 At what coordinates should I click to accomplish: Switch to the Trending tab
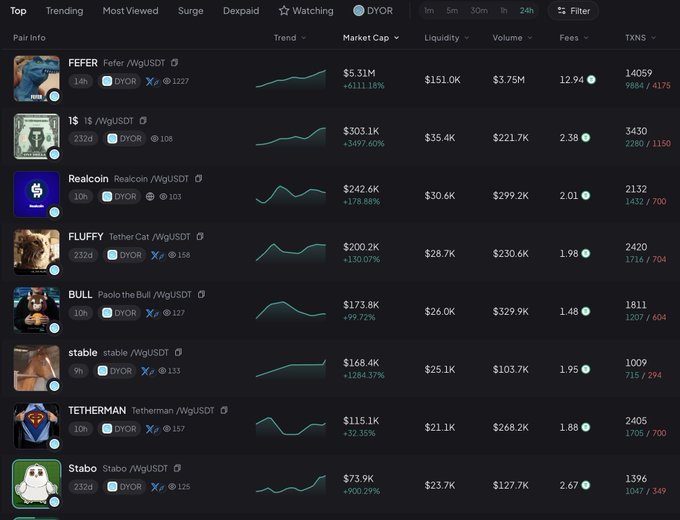click(x=65, y=10)
